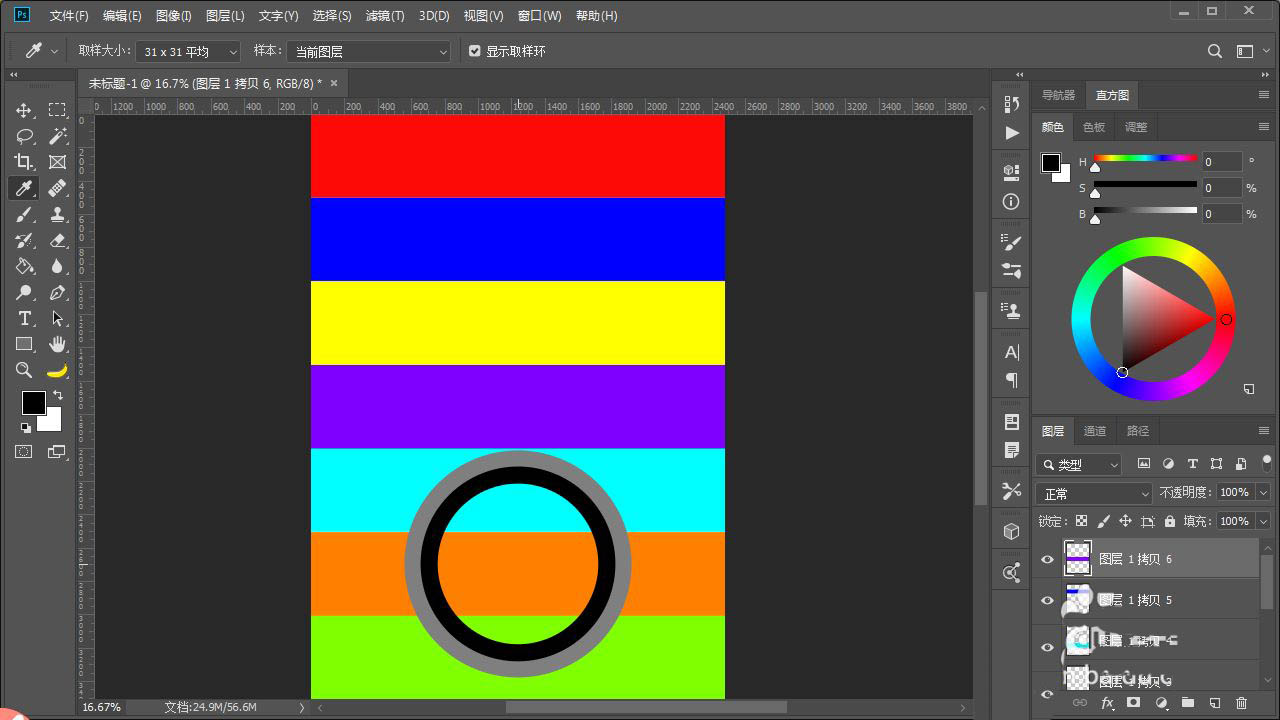Toggle lock image pixels brush icon
Image resolution: width=1280 pixels, height=720 pixels.
click(x=1103, y=521)
